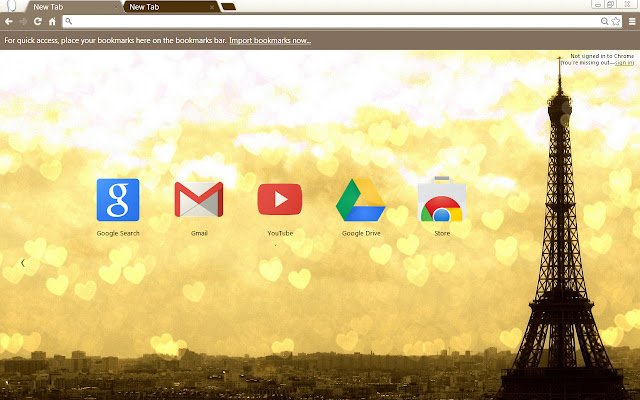Switch to the first New Tab
Screen dimensions: 640x400
click(73, 7)
